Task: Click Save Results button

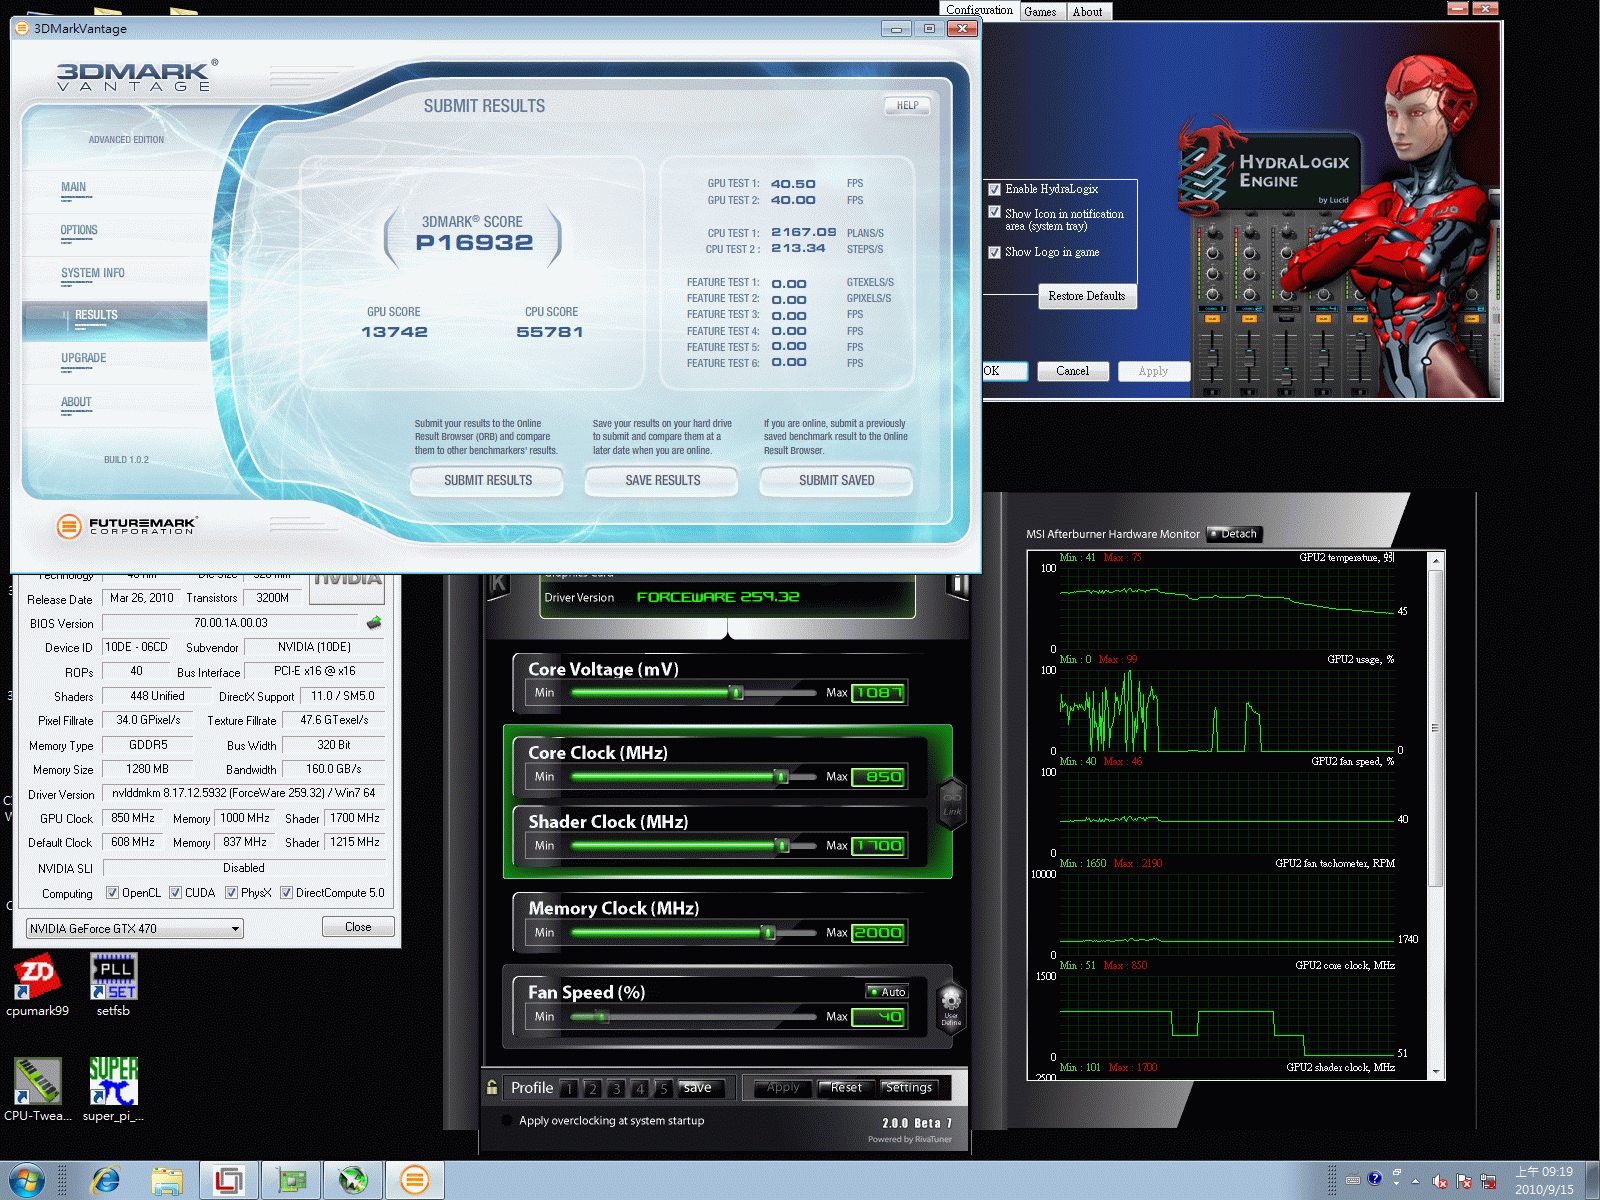Action: (662, 481)
